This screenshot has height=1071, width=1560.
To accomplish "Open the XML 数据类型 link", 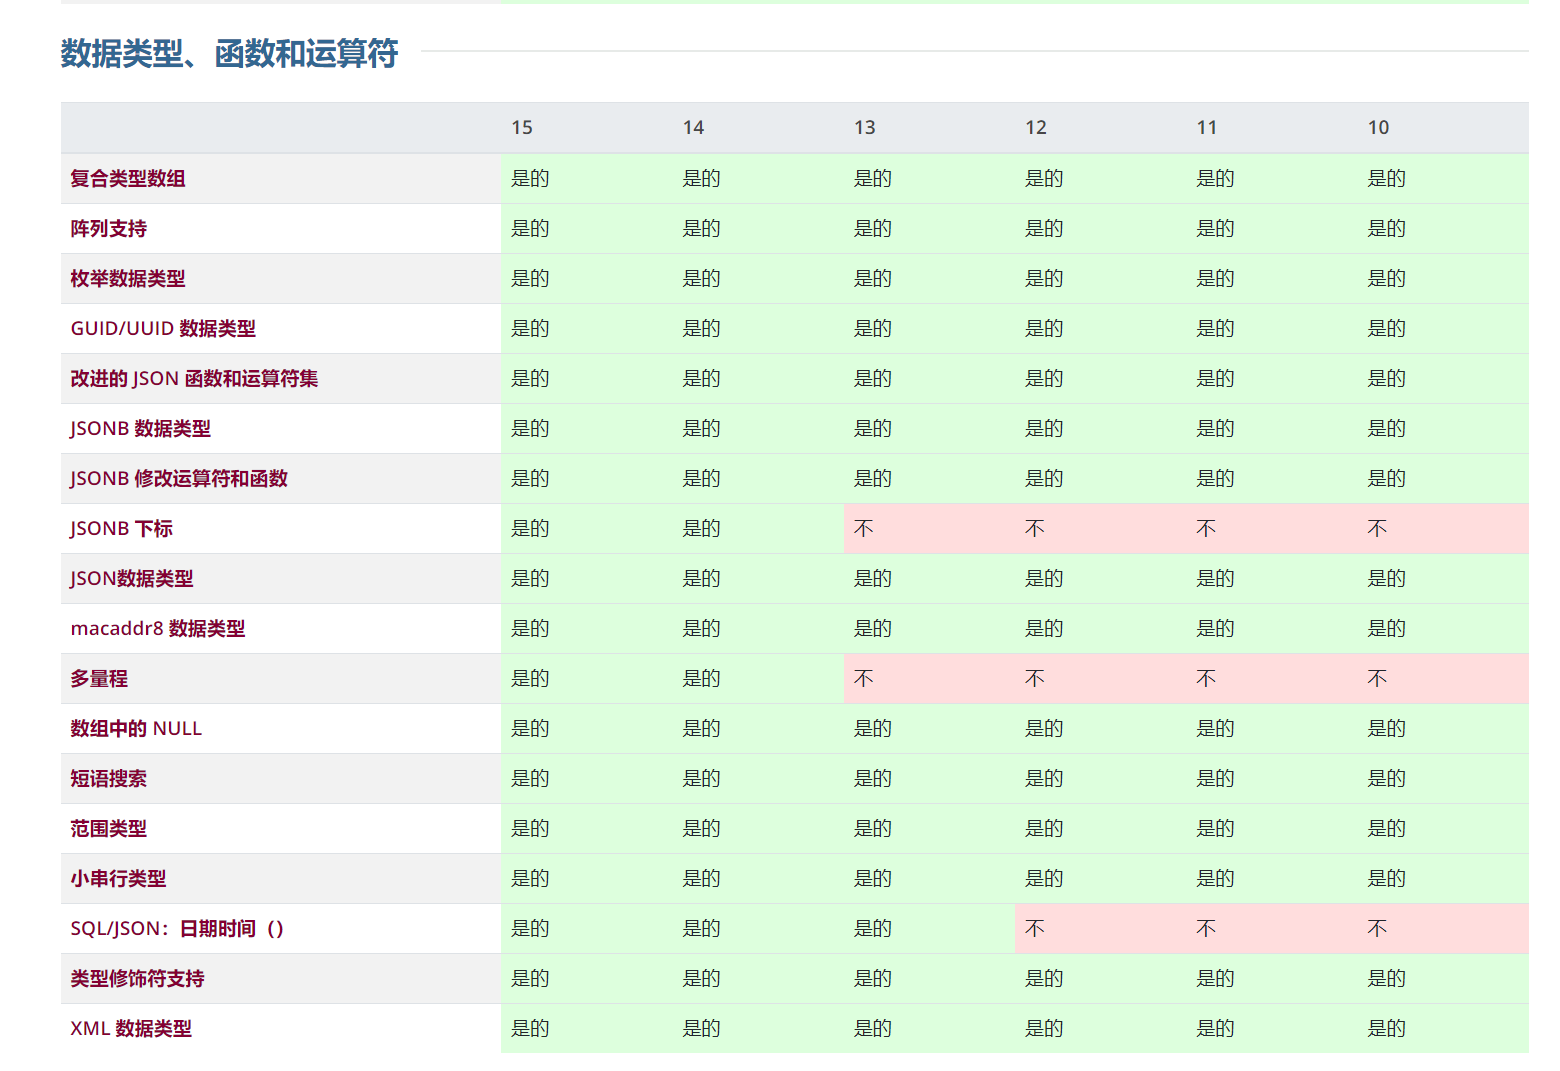I will (131, 1029).
